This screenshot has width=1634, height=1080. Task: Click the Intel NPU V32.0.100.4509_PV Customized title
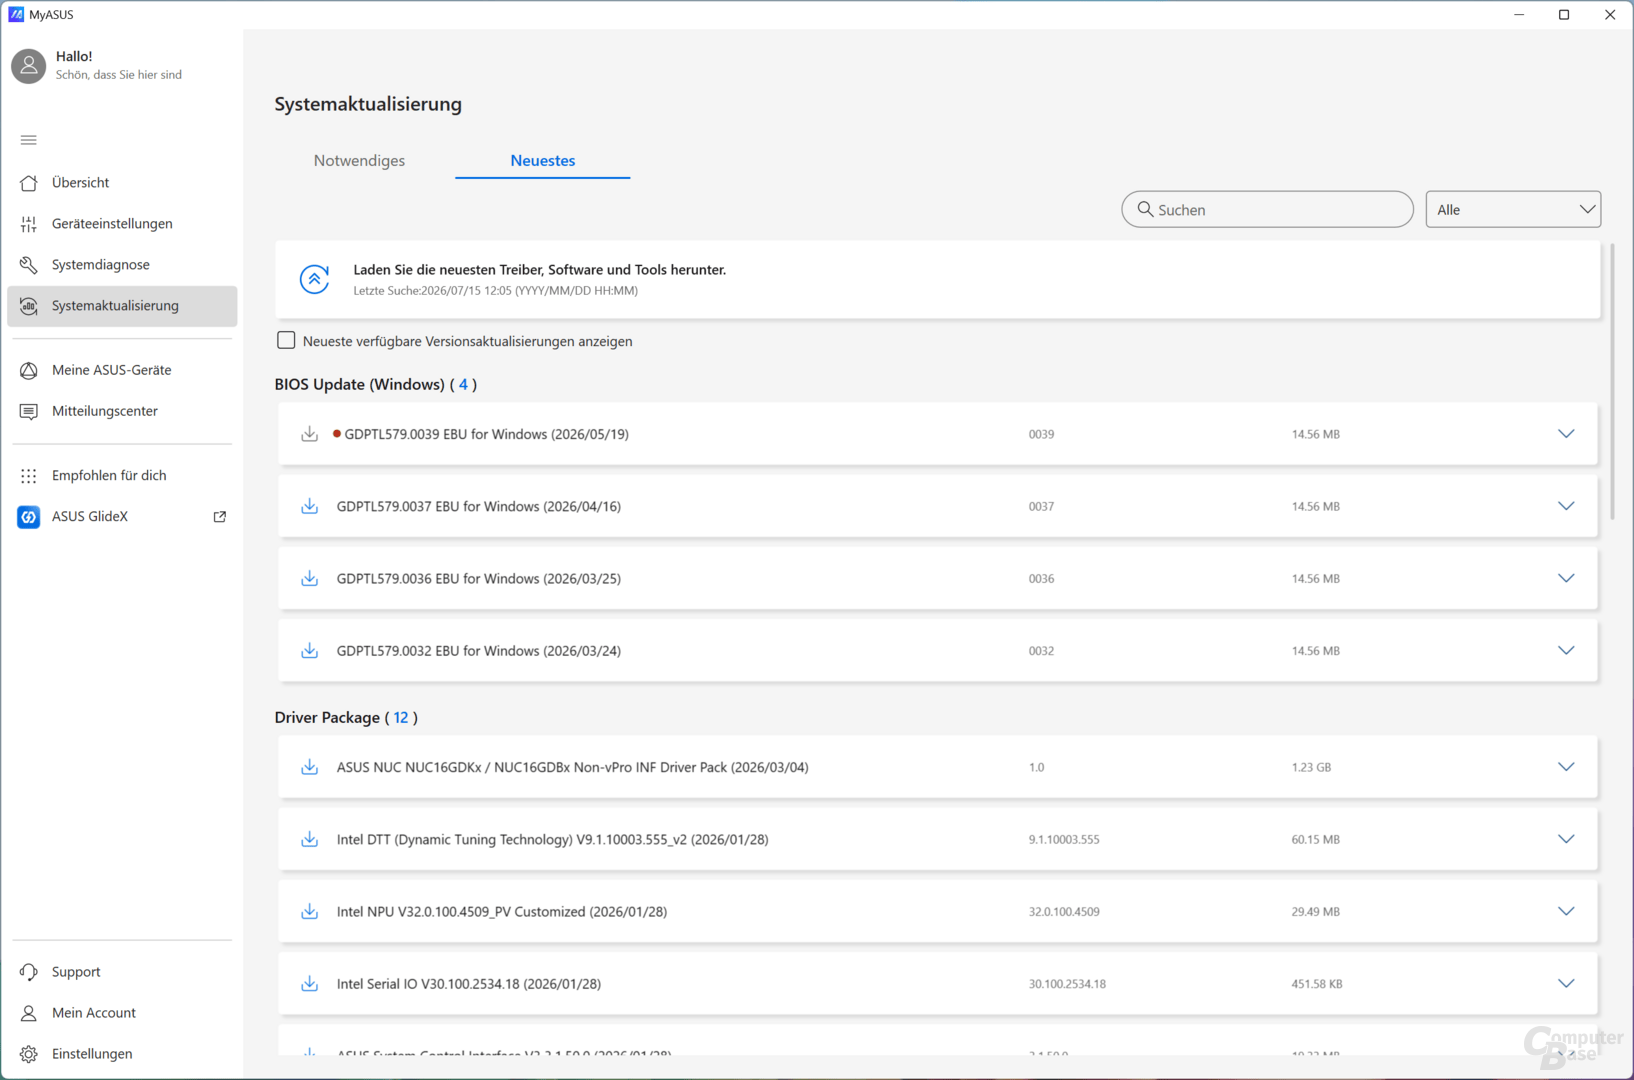502,912
